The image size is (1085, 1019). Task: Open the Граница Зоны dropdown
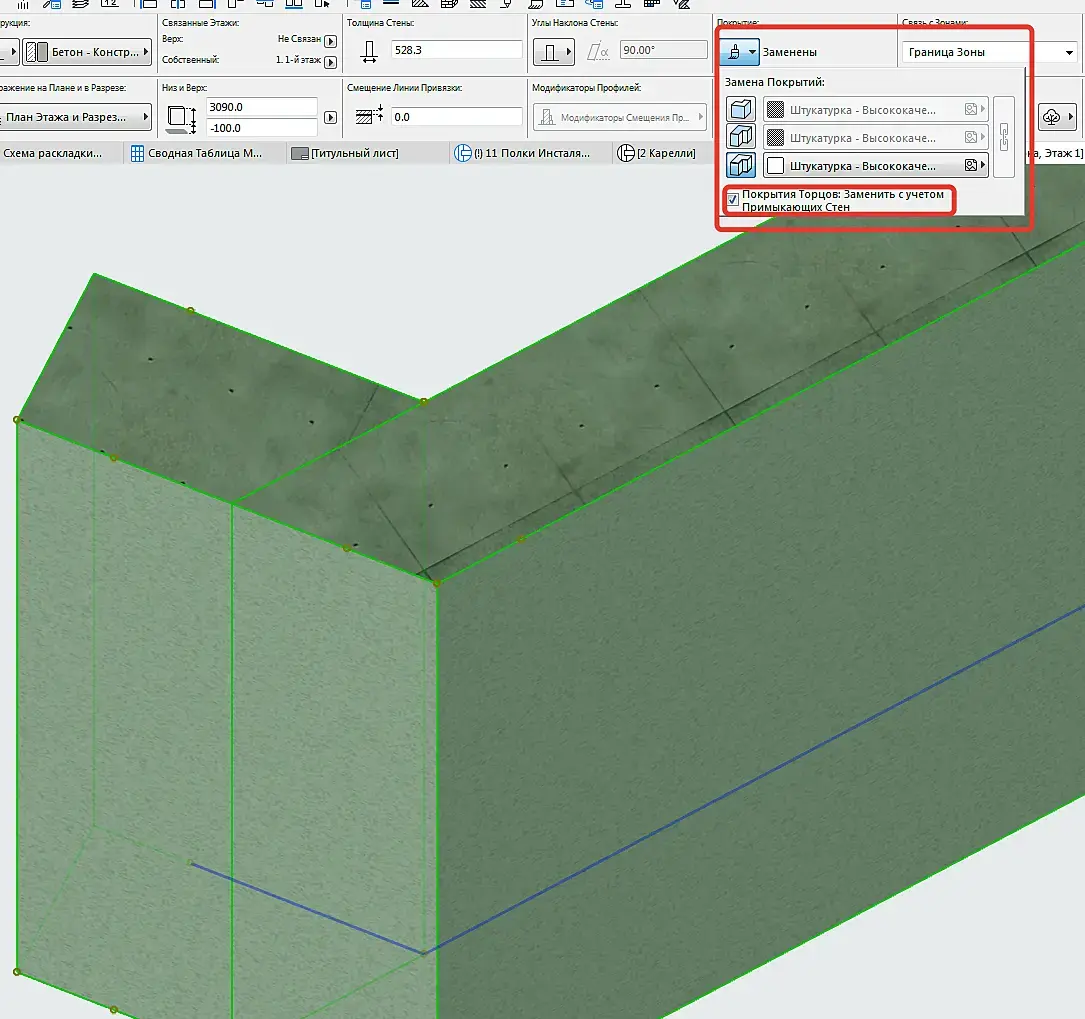point(990,52)
